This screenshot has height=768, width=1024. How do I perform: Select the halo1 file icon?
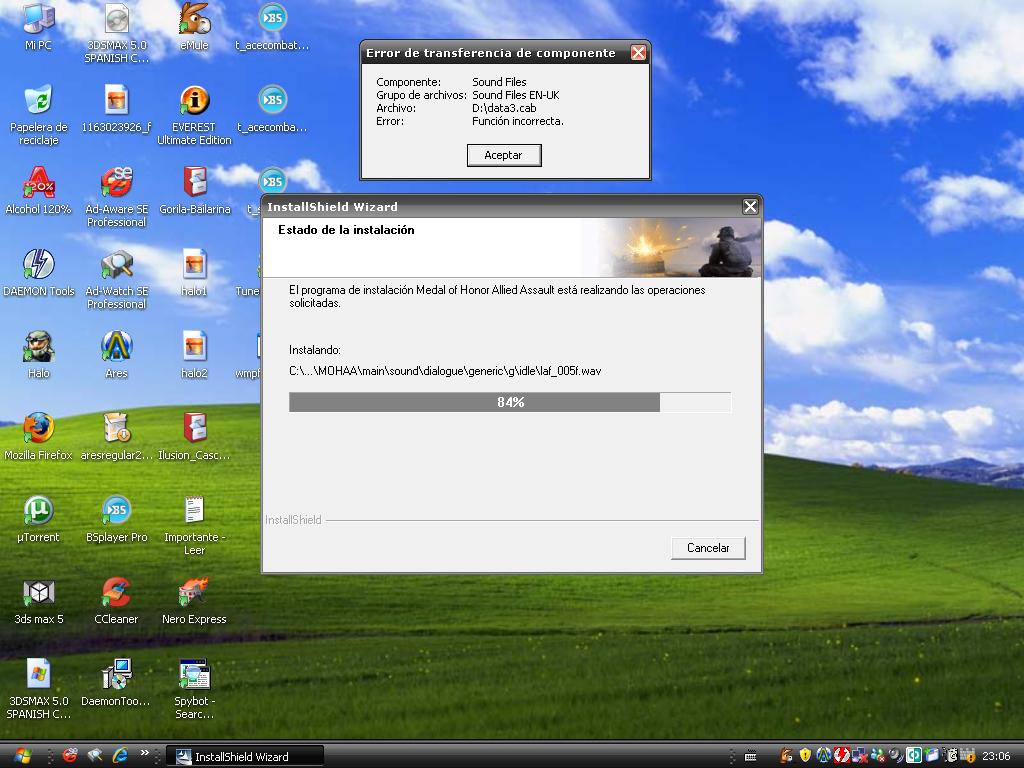click(x=194, y=273)
